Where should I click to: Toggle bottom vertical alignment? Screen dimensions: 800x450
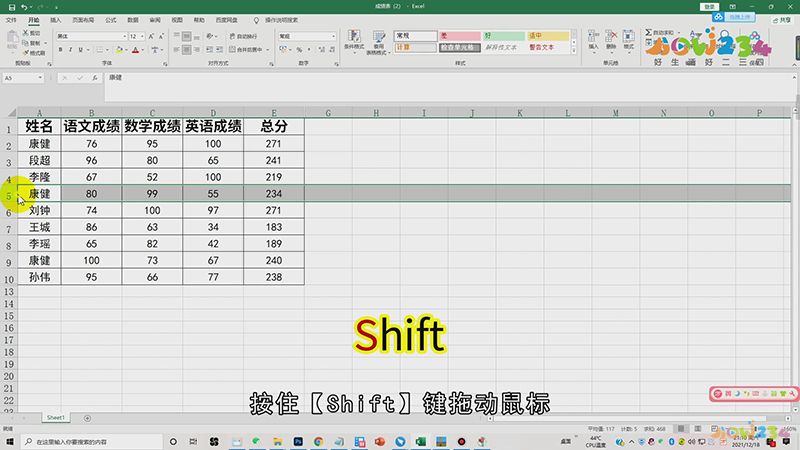click(x=197, y=36)
